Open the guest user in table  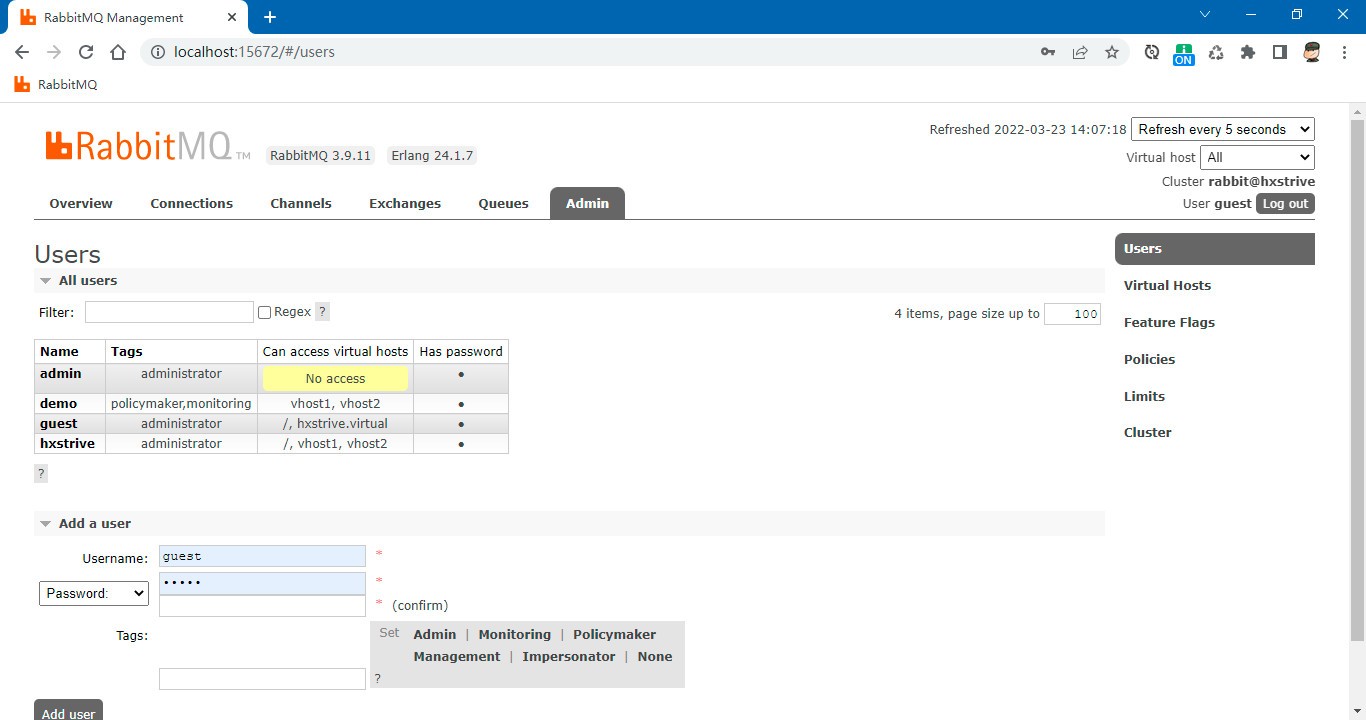click(58, 424)
